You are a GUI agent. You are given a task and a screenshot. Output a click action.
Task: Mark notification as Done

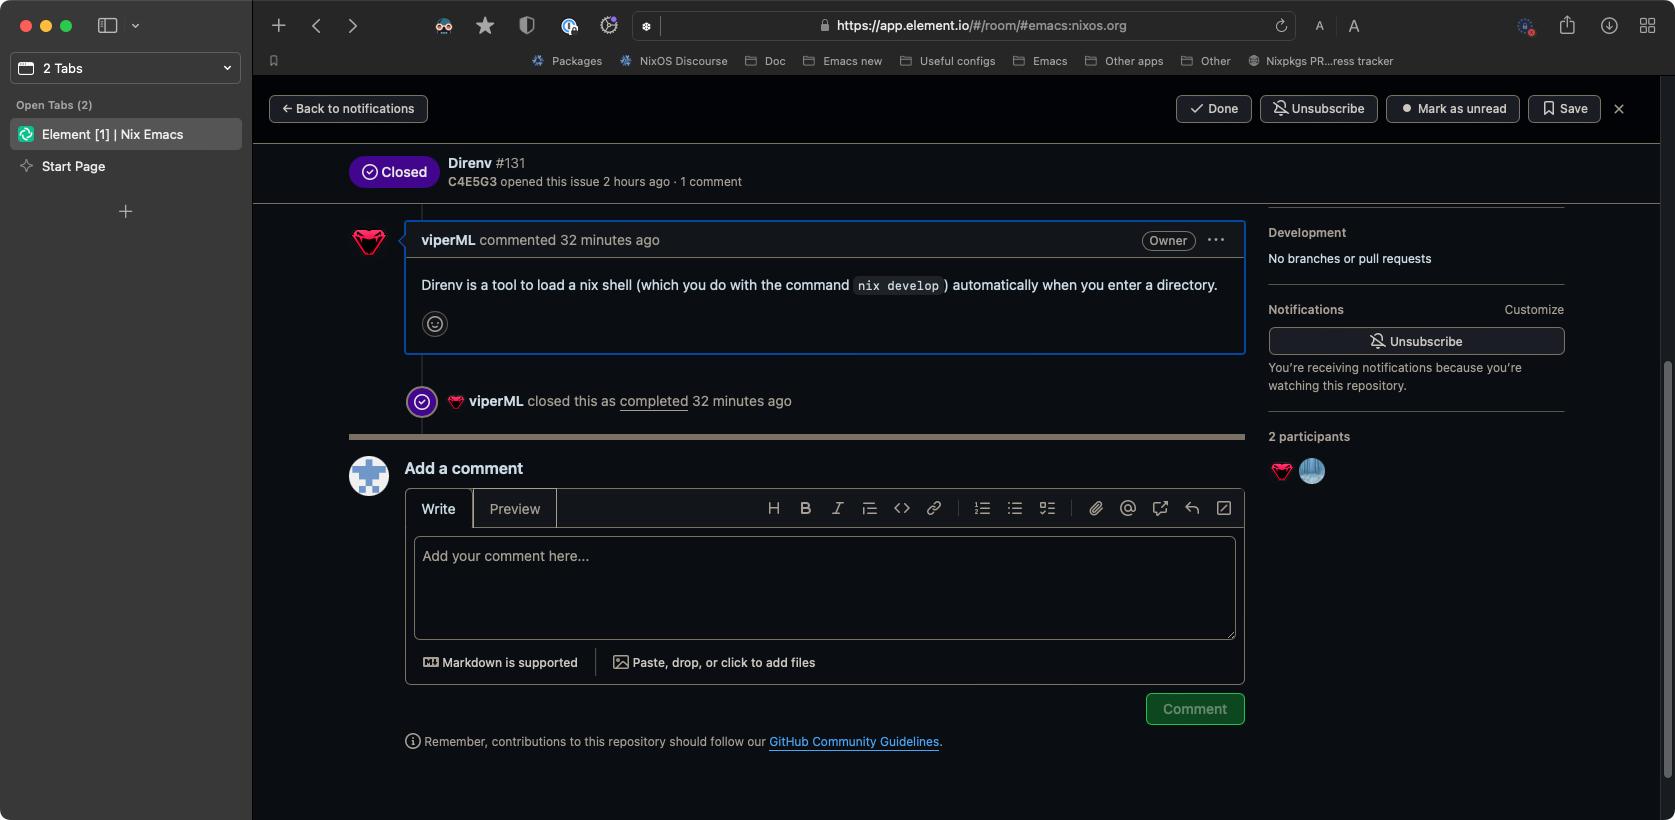[1213, 109]
